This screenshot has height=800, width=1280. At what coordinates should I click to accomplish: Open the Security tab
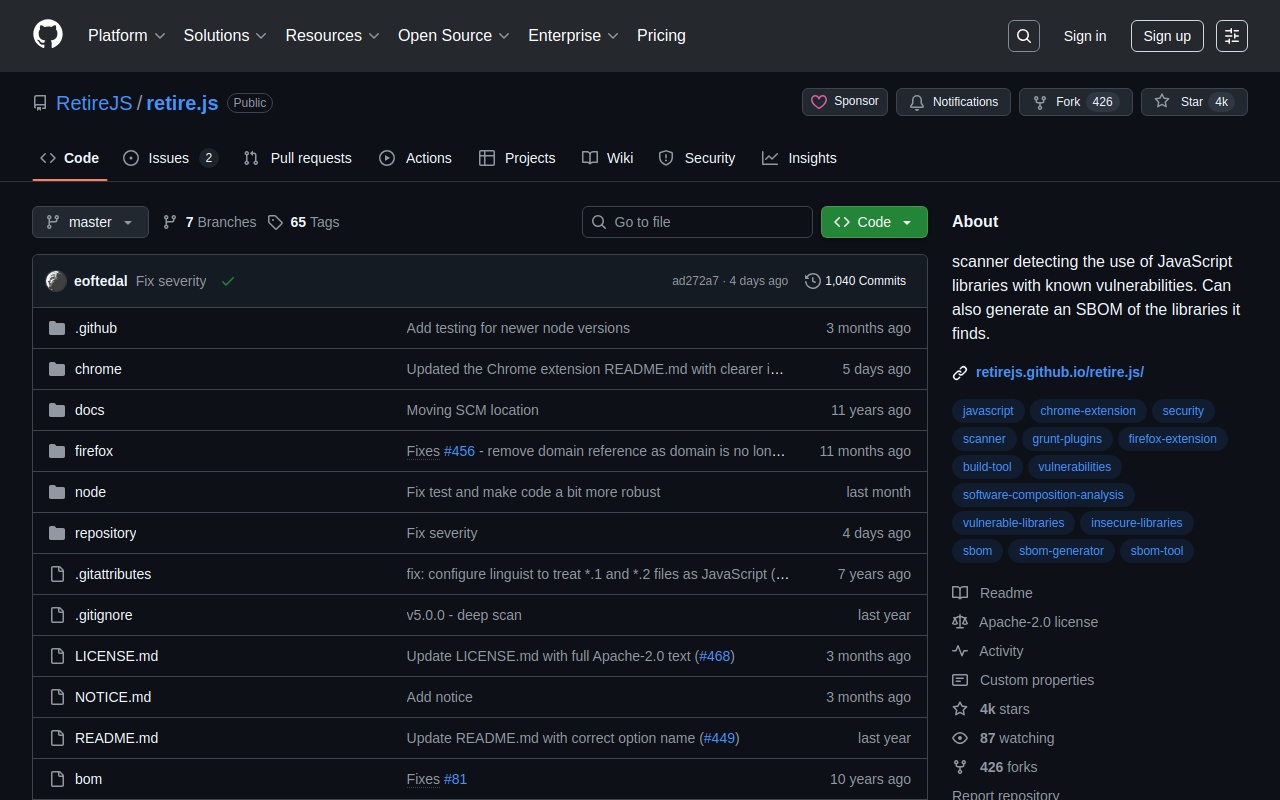[x=697, y=158]
